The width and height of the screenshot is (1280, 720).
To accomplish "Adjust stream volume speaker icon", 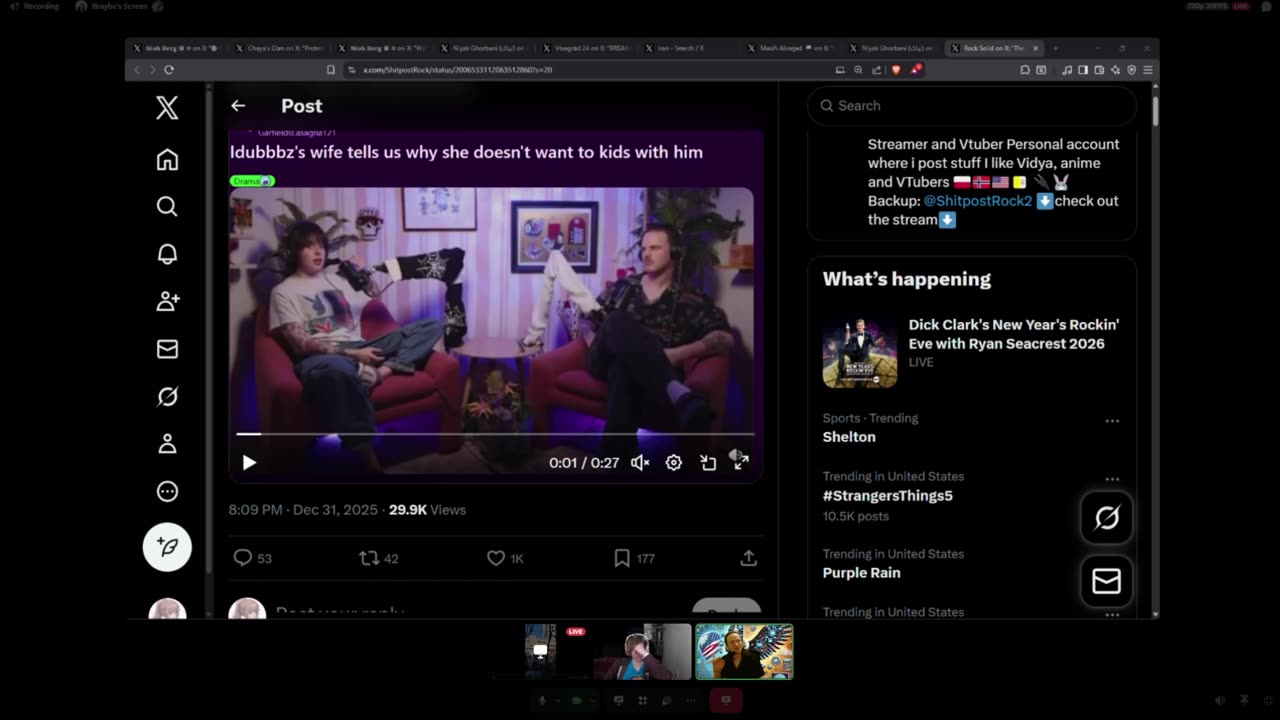I will [x=1220, y=701].
